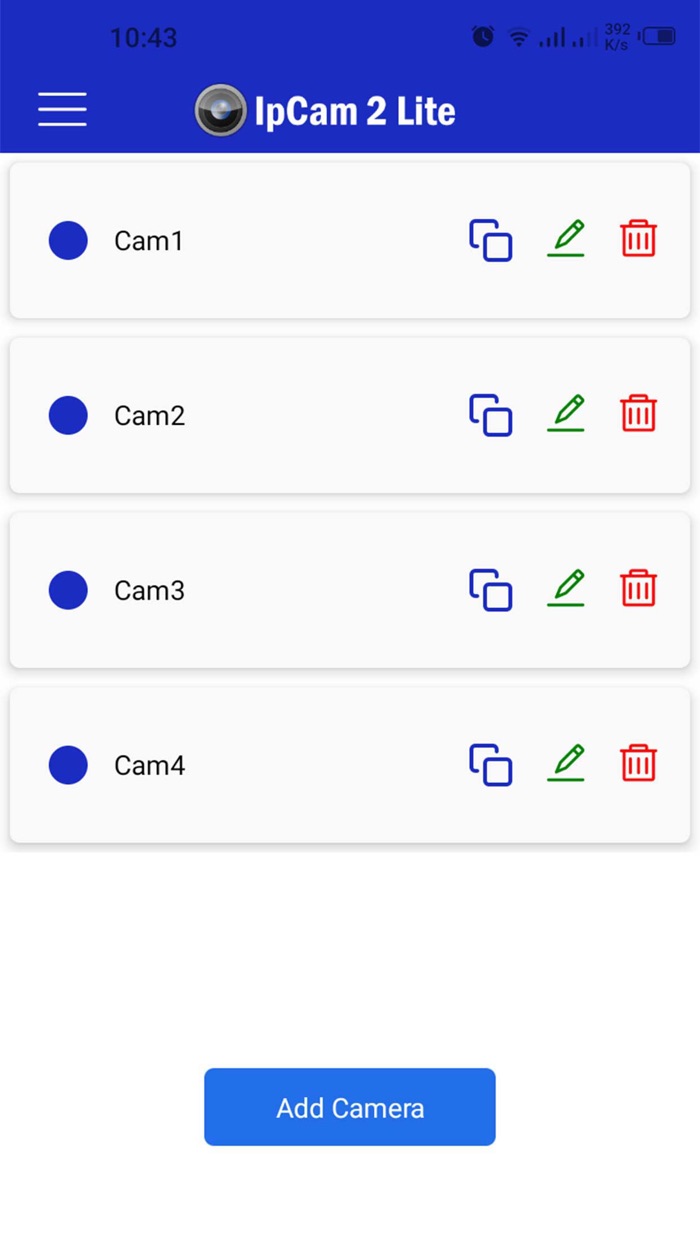Open the duplicate icon for Cam4
700x1244 pixels.
coord(489,765)
